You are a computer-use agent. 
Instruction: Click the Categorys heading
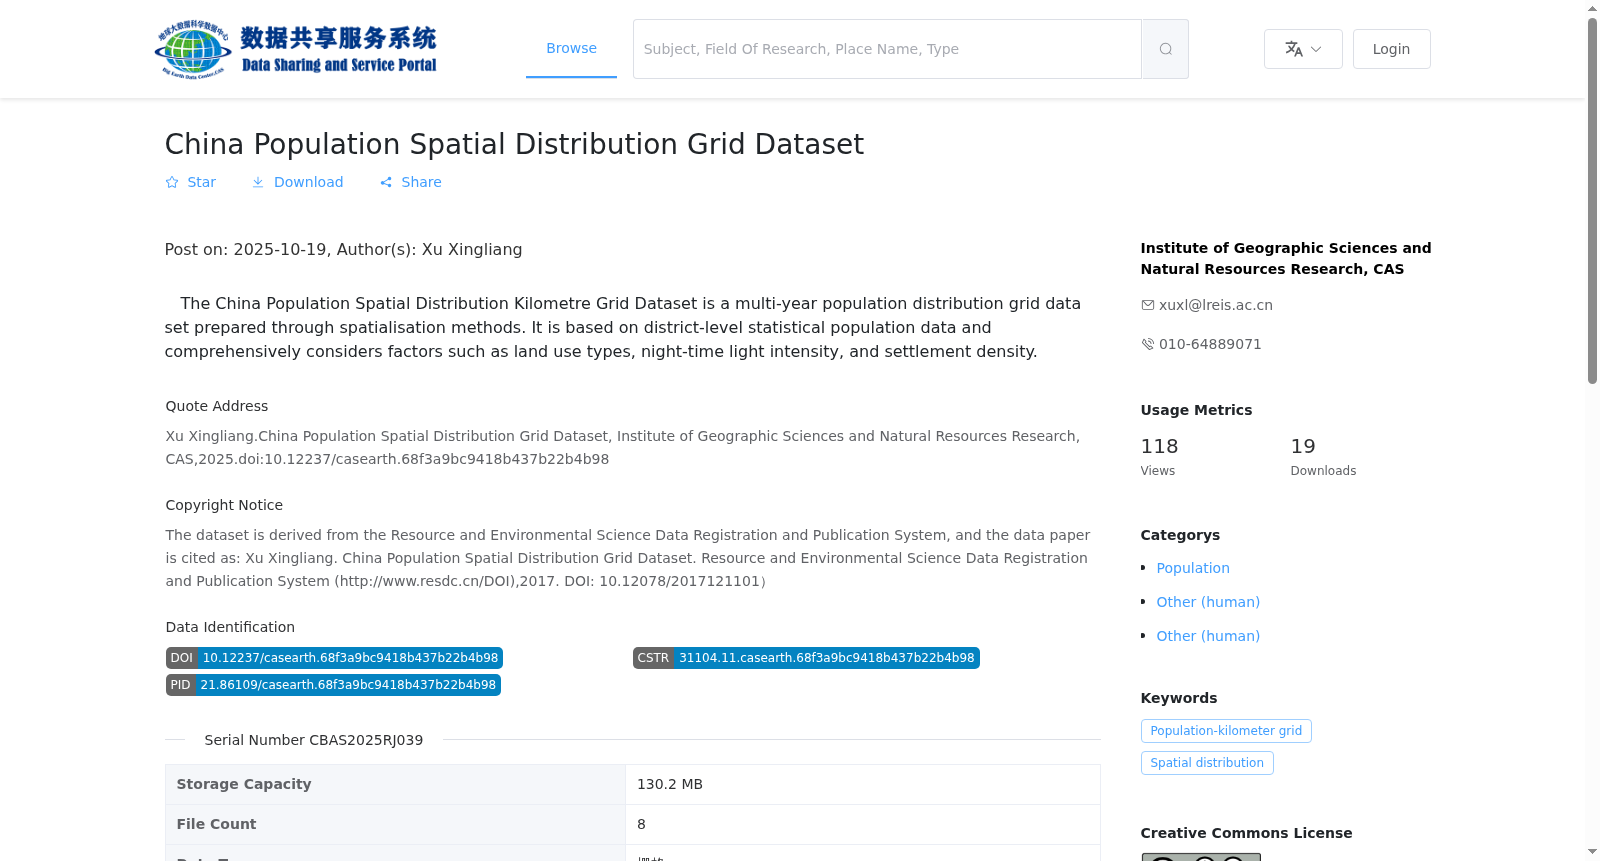[x=1180, y=535]
